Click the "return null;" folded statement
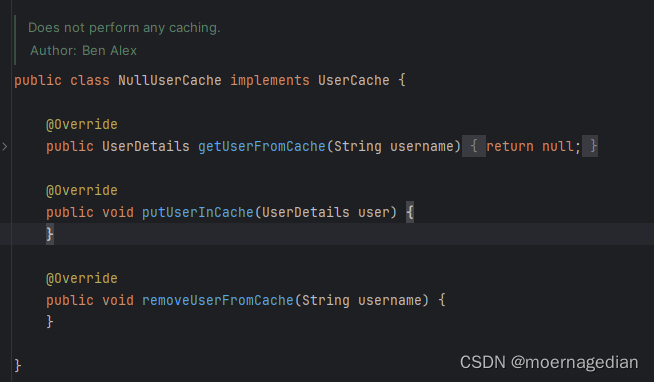Image resolution: width=654 pixels, height=382 pixels. click(x=533, y=146)
